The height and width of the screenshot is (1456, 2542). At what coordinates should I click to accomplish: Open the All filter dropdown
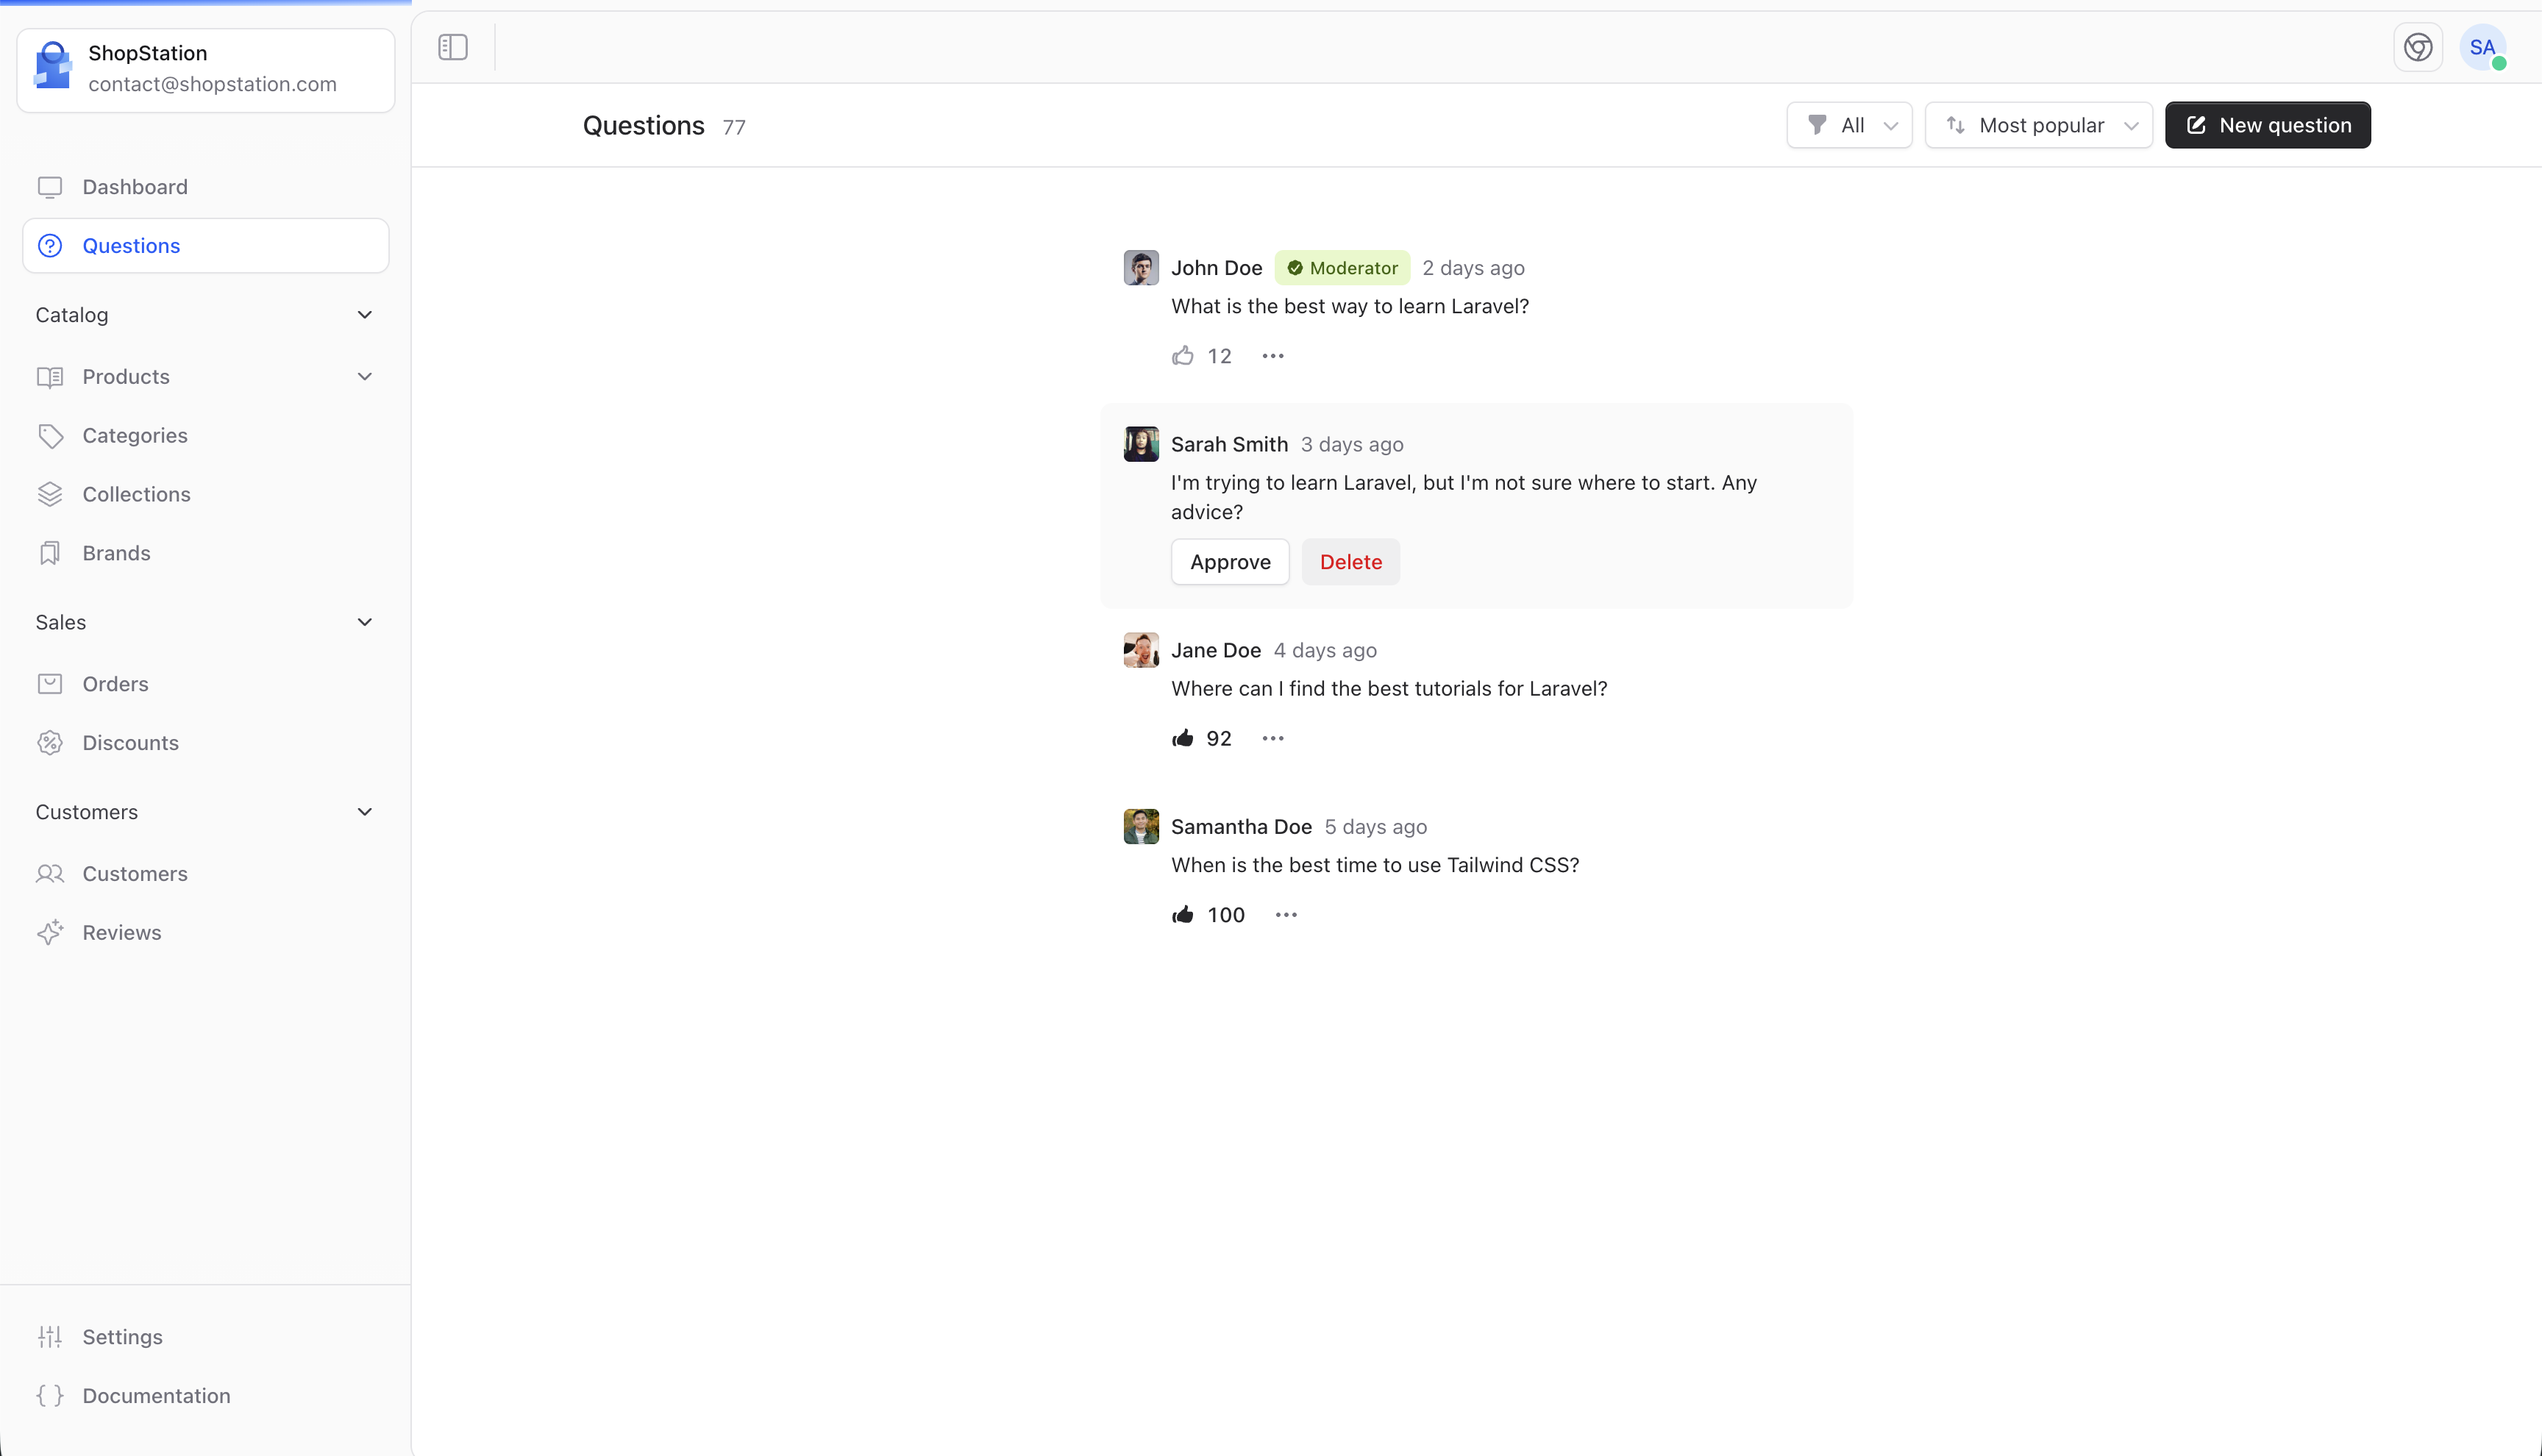tap(1849, 125)
